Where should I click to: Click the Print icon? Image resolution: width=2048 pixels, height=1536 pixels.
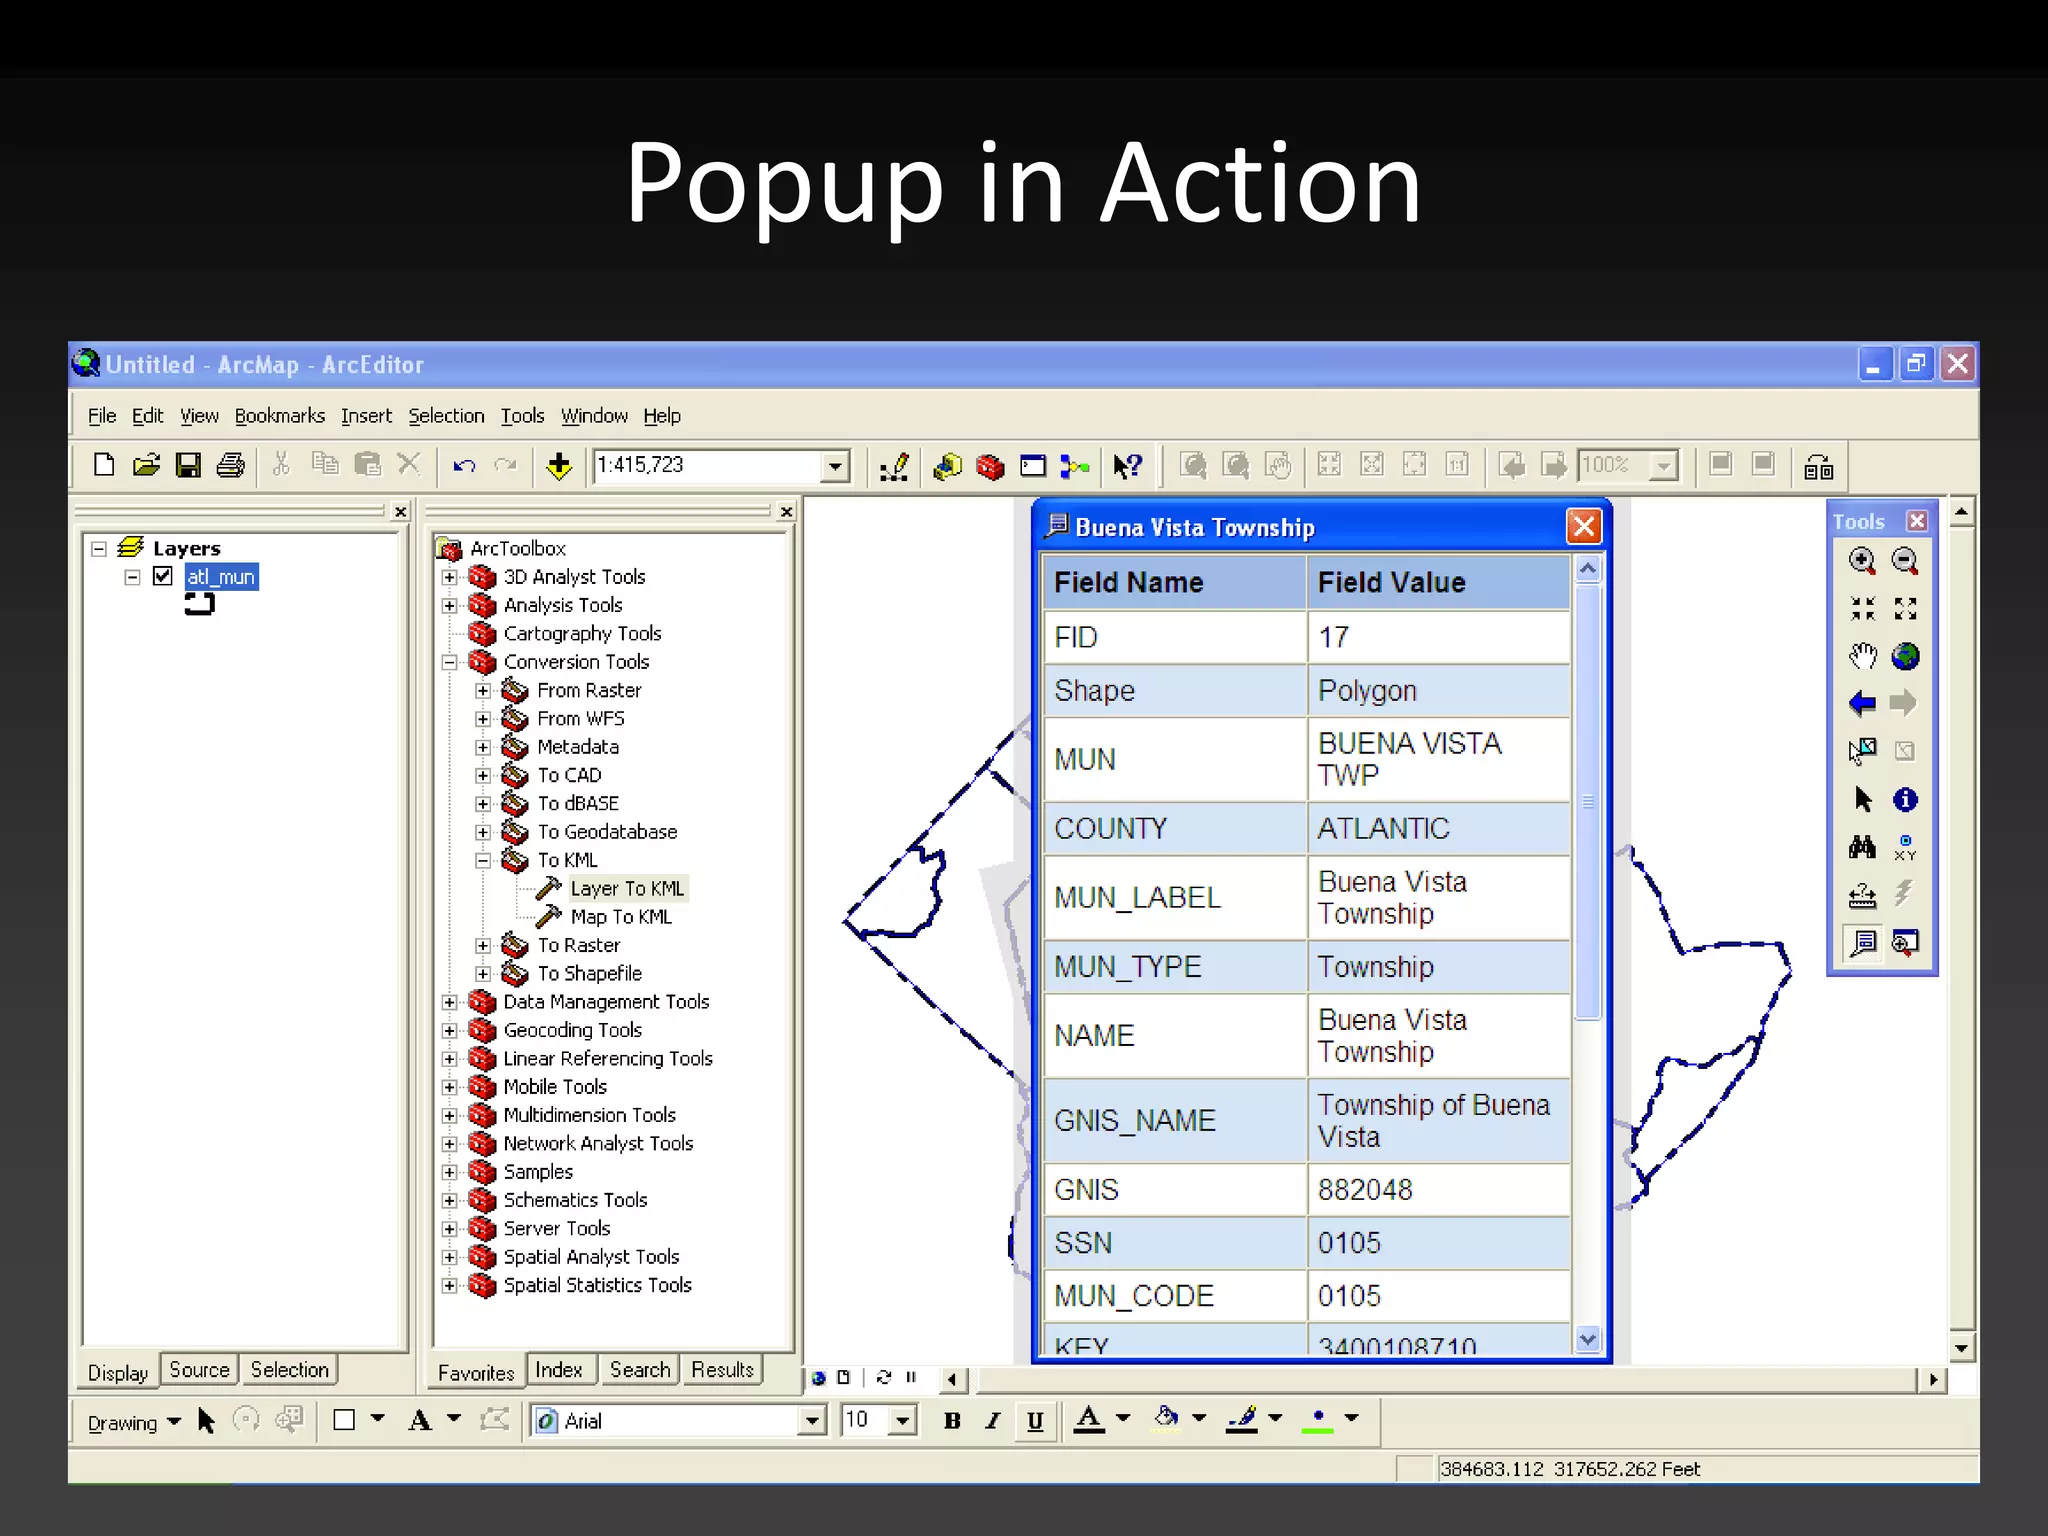pyautogui.click(x=231, y=465)
